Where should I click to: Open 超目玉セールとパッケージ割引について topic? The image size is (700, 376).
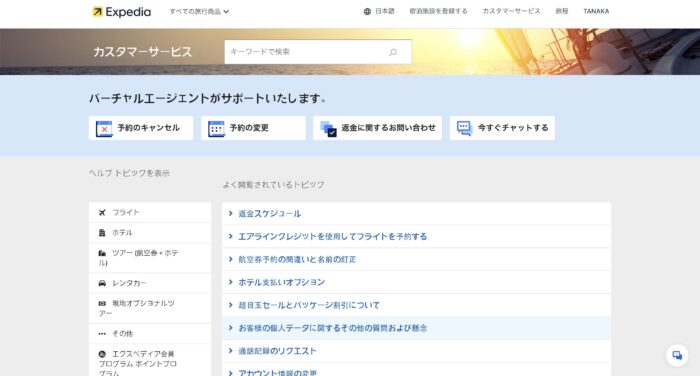417,305
